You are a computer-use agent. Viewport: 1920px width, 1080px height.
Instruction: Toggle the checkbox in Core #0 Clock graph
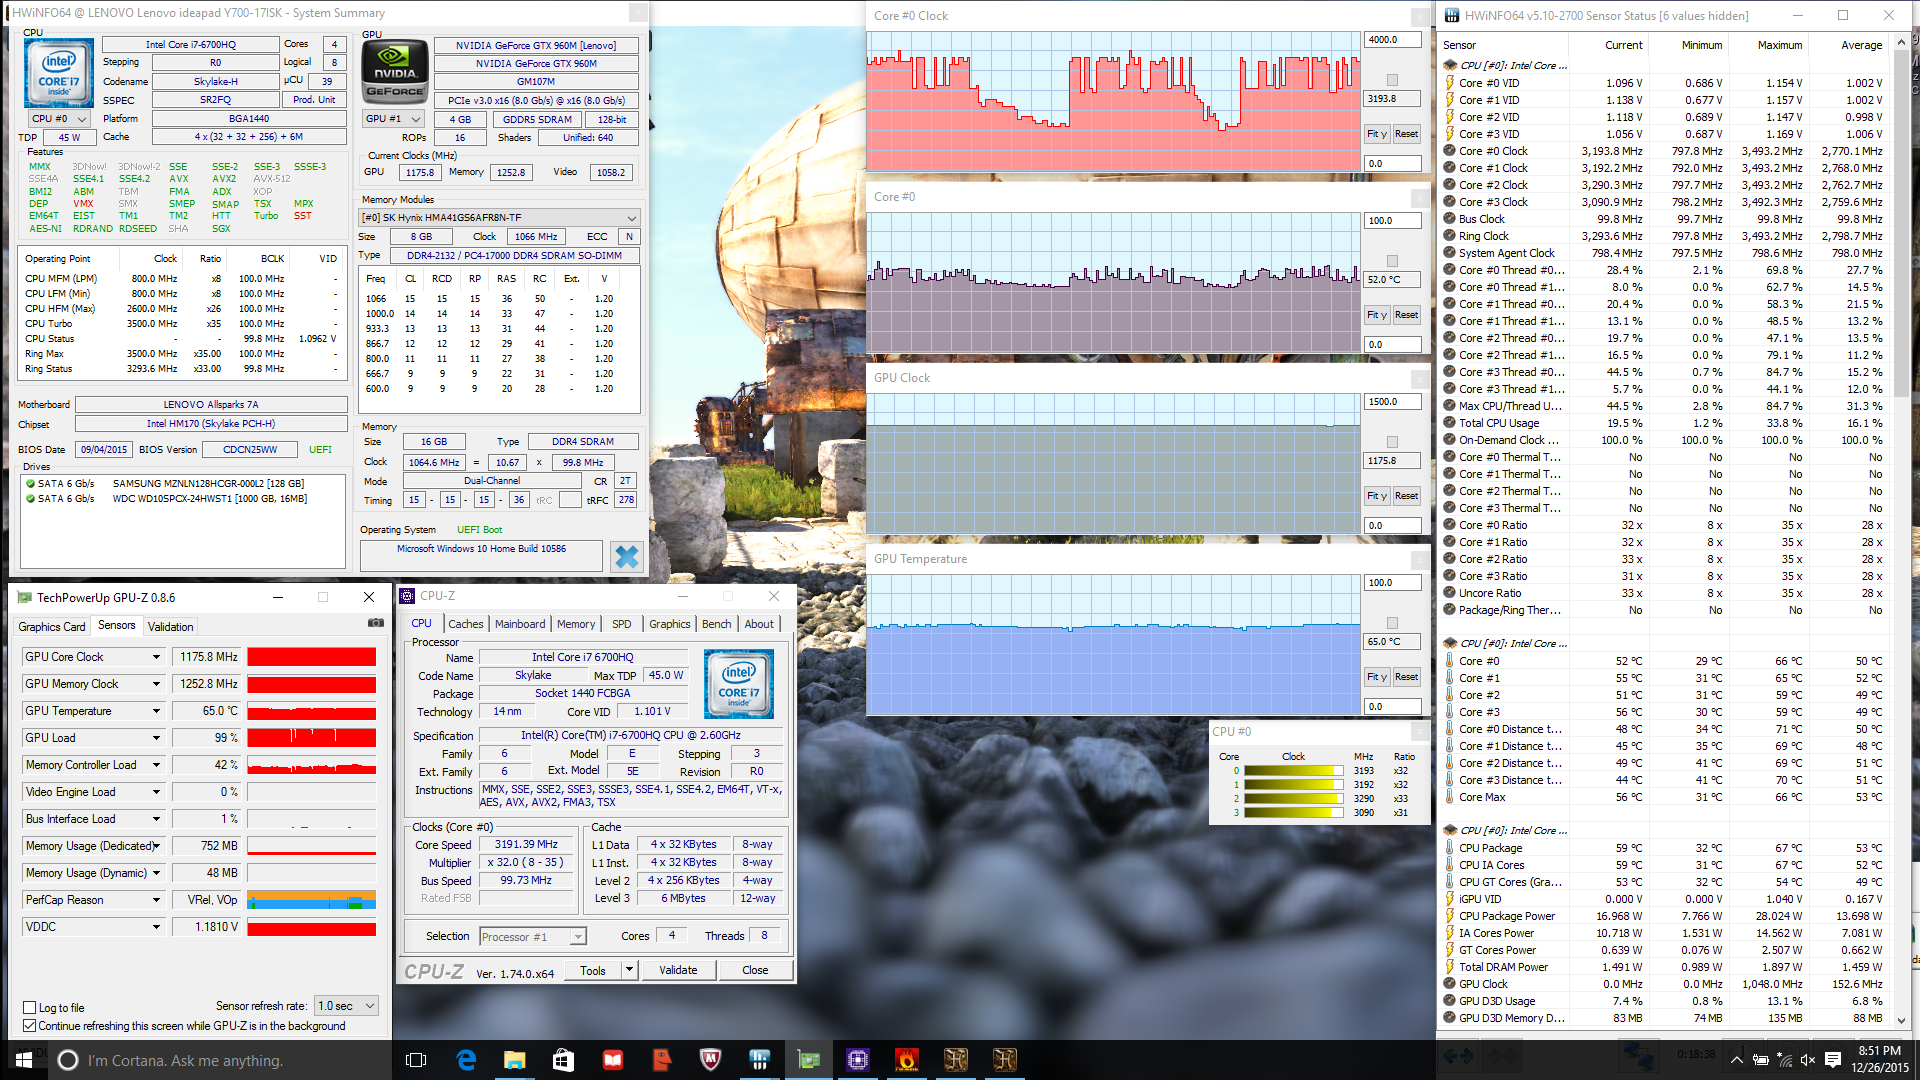pos(1392,80)
